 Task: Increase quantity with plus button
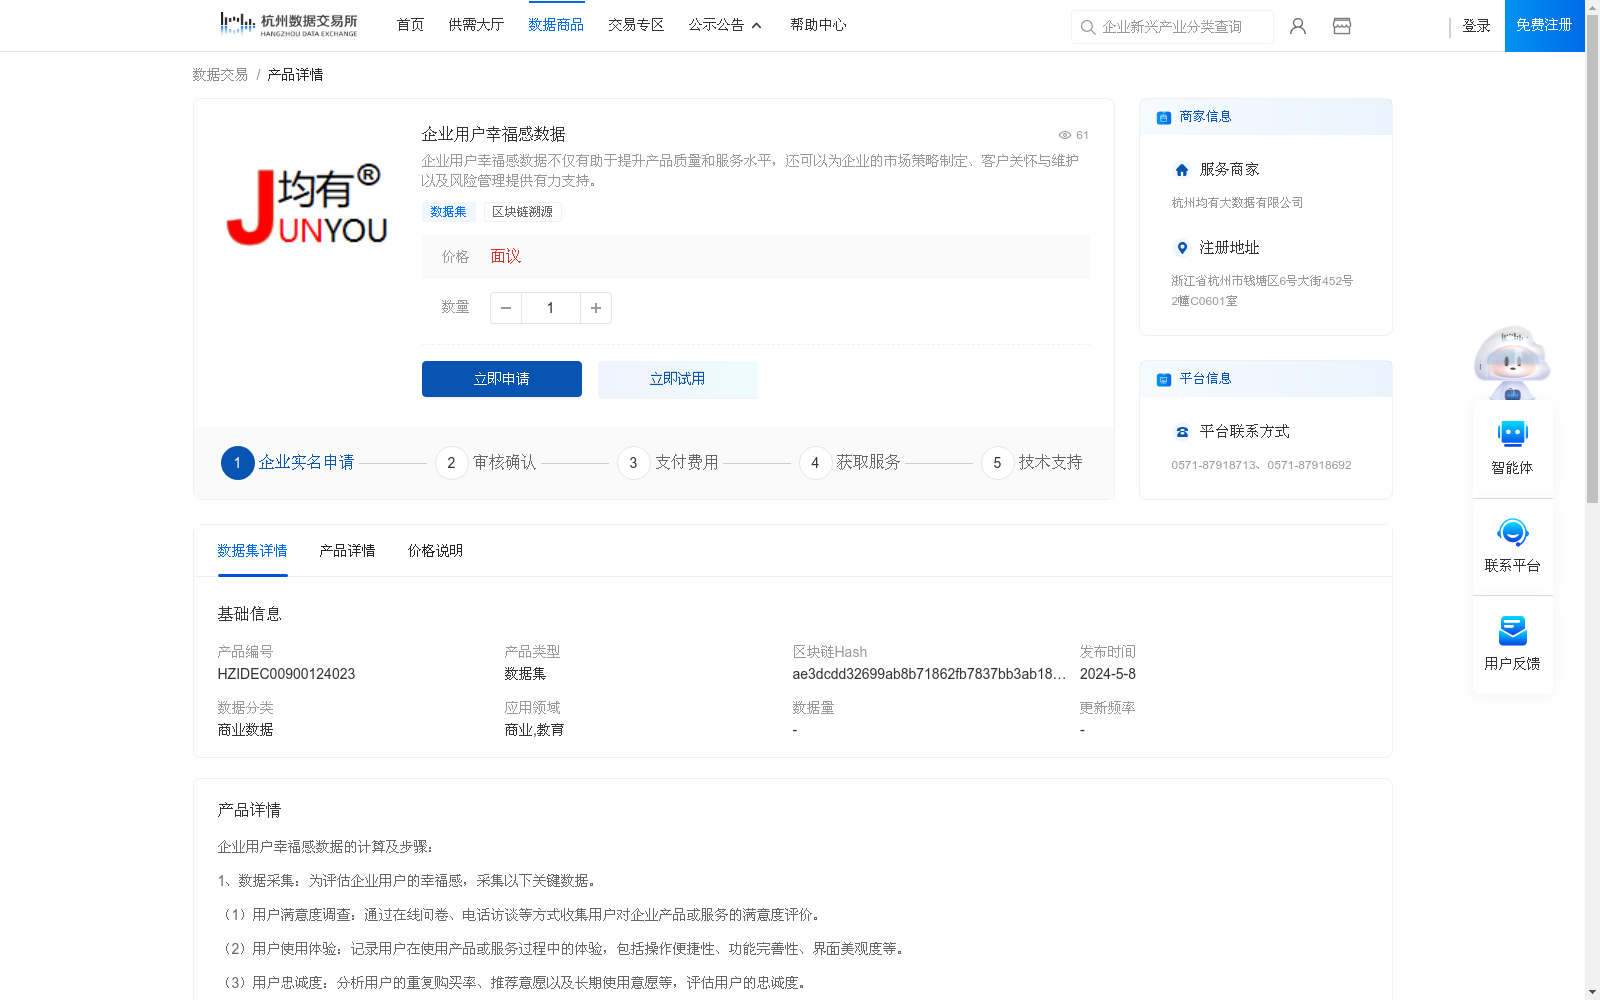coord(596,308)
